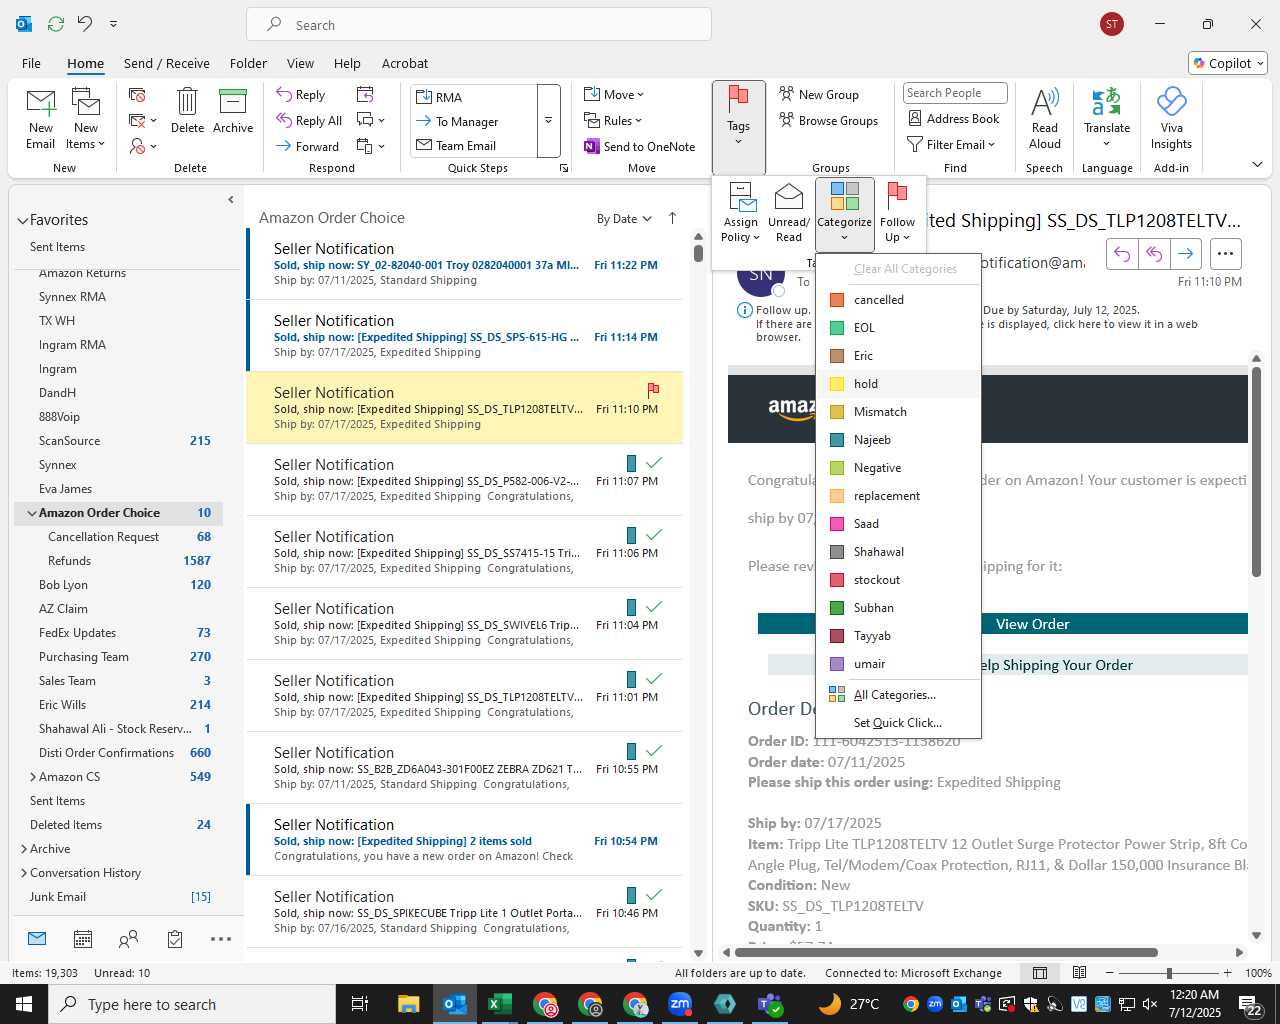Screen dimensions: 1280x1024
Task: Open Excel from the taskbar
Action: [500, 1004]
